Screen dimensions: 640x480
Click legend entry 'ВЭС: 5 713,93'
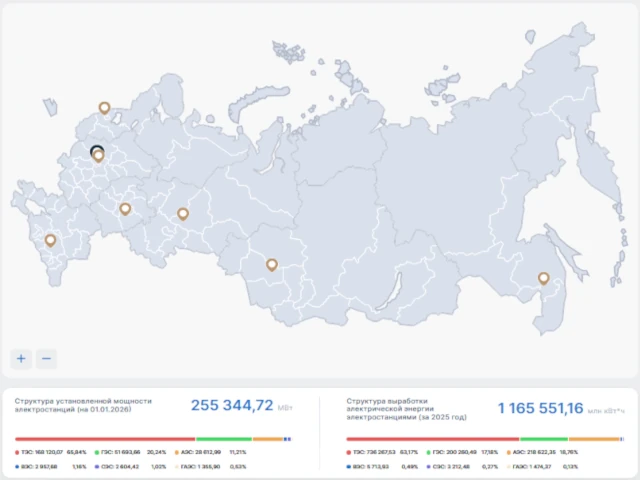tap(368, 467)
